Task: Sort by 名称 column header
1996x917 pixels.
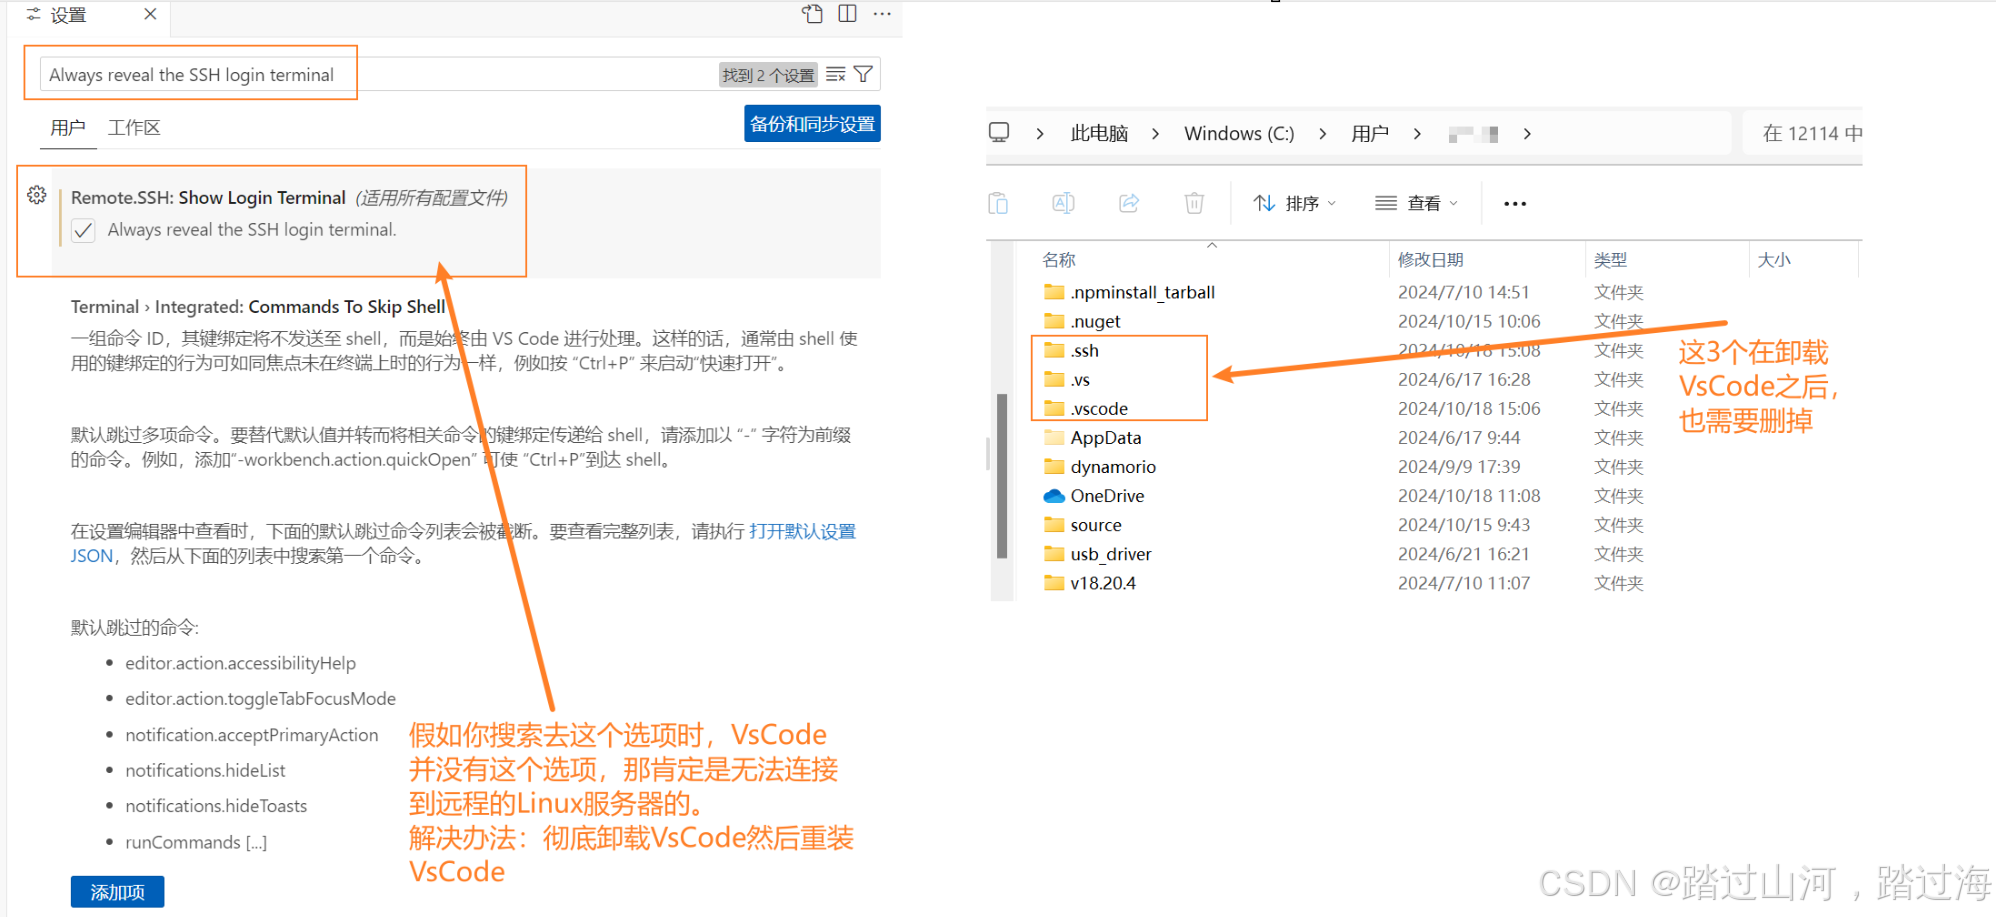Action: pyautogui.click(x=1059, y=260)
